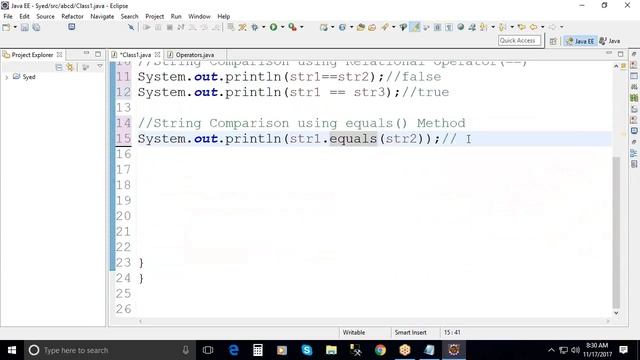Click Collapse All in Project Explorer
This screenshot has height=360, width=640.
click(59, 67)
